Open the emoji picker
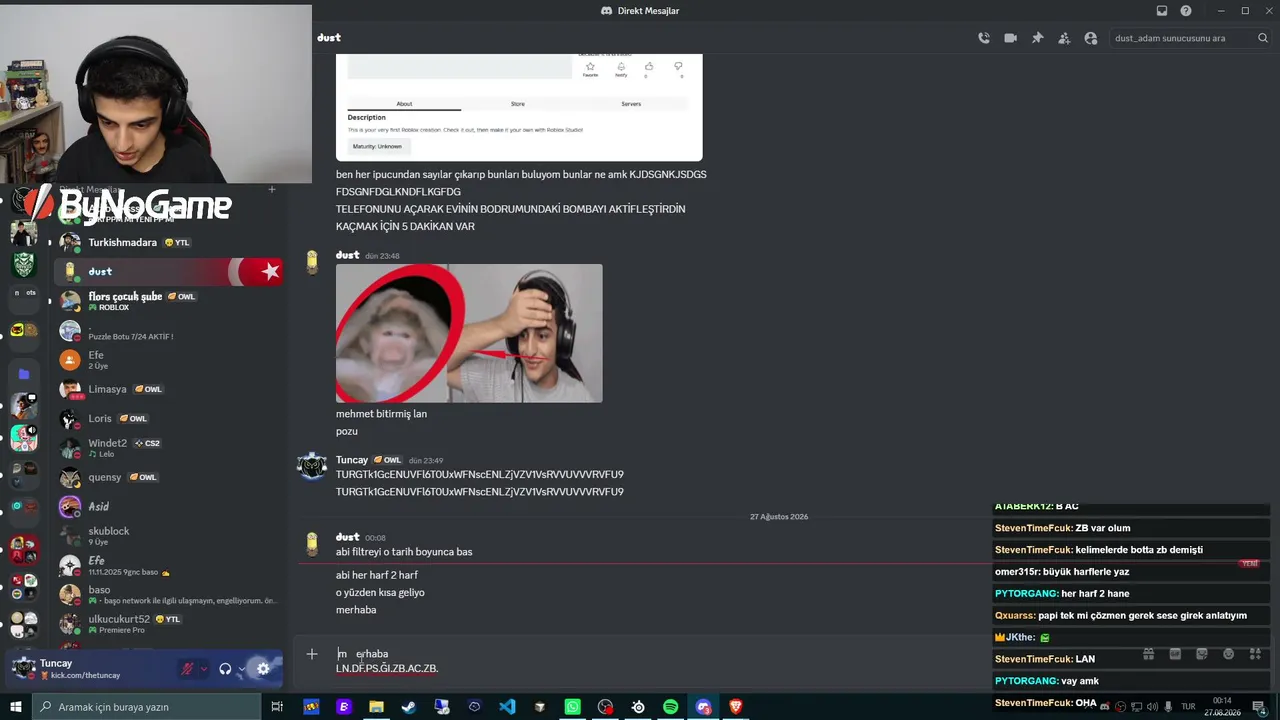 (x=1228, y=654)
